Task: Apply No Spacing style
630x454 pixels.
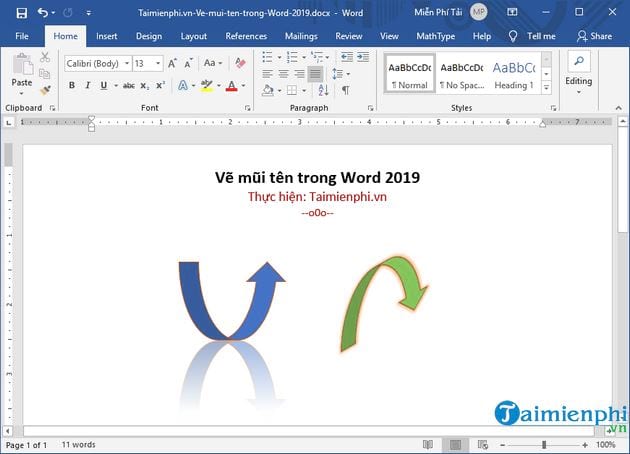Action: (x=462, y=73)
